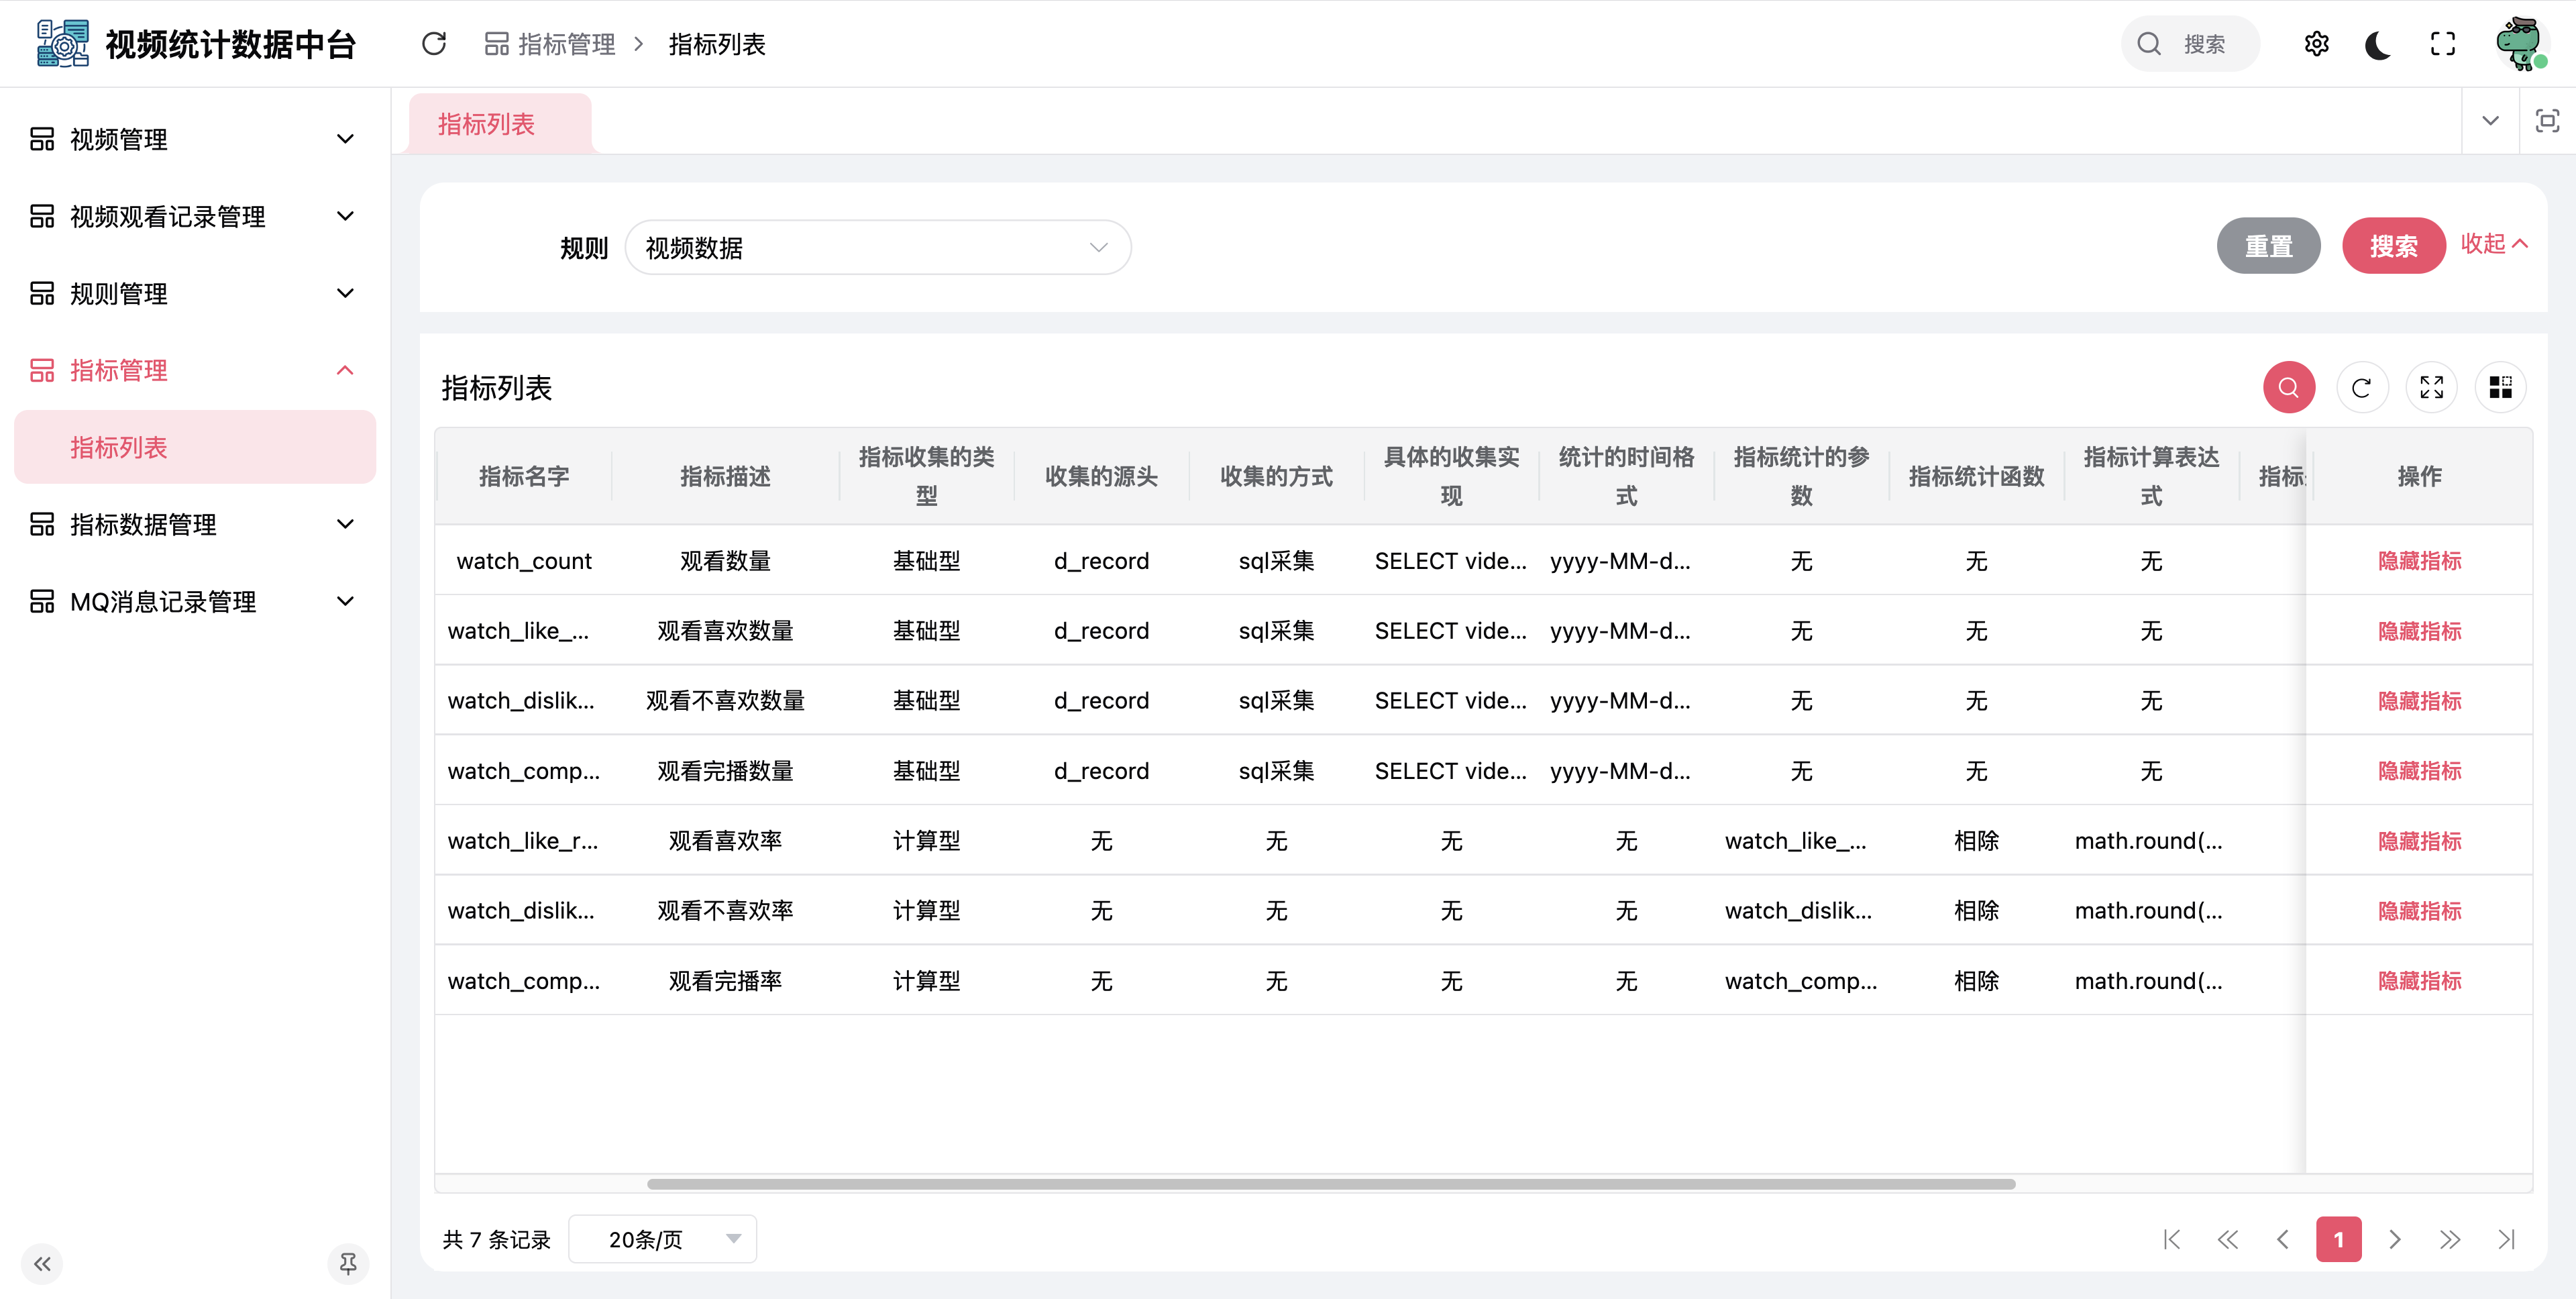Click the horizontal table scrollbar
The width and height of the screenshot is (2576, 1299).
tap(1330, 1184)
